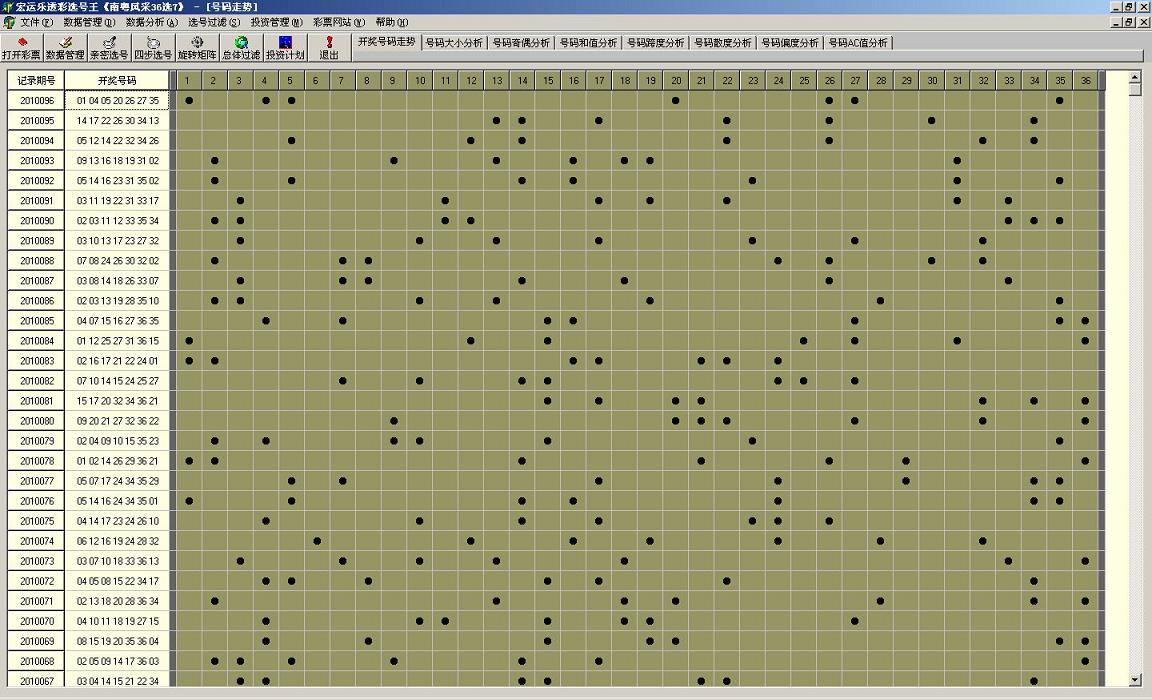Select record row 2010083
The height and width of the screenshot is (700, 1152).
point(36,361)
